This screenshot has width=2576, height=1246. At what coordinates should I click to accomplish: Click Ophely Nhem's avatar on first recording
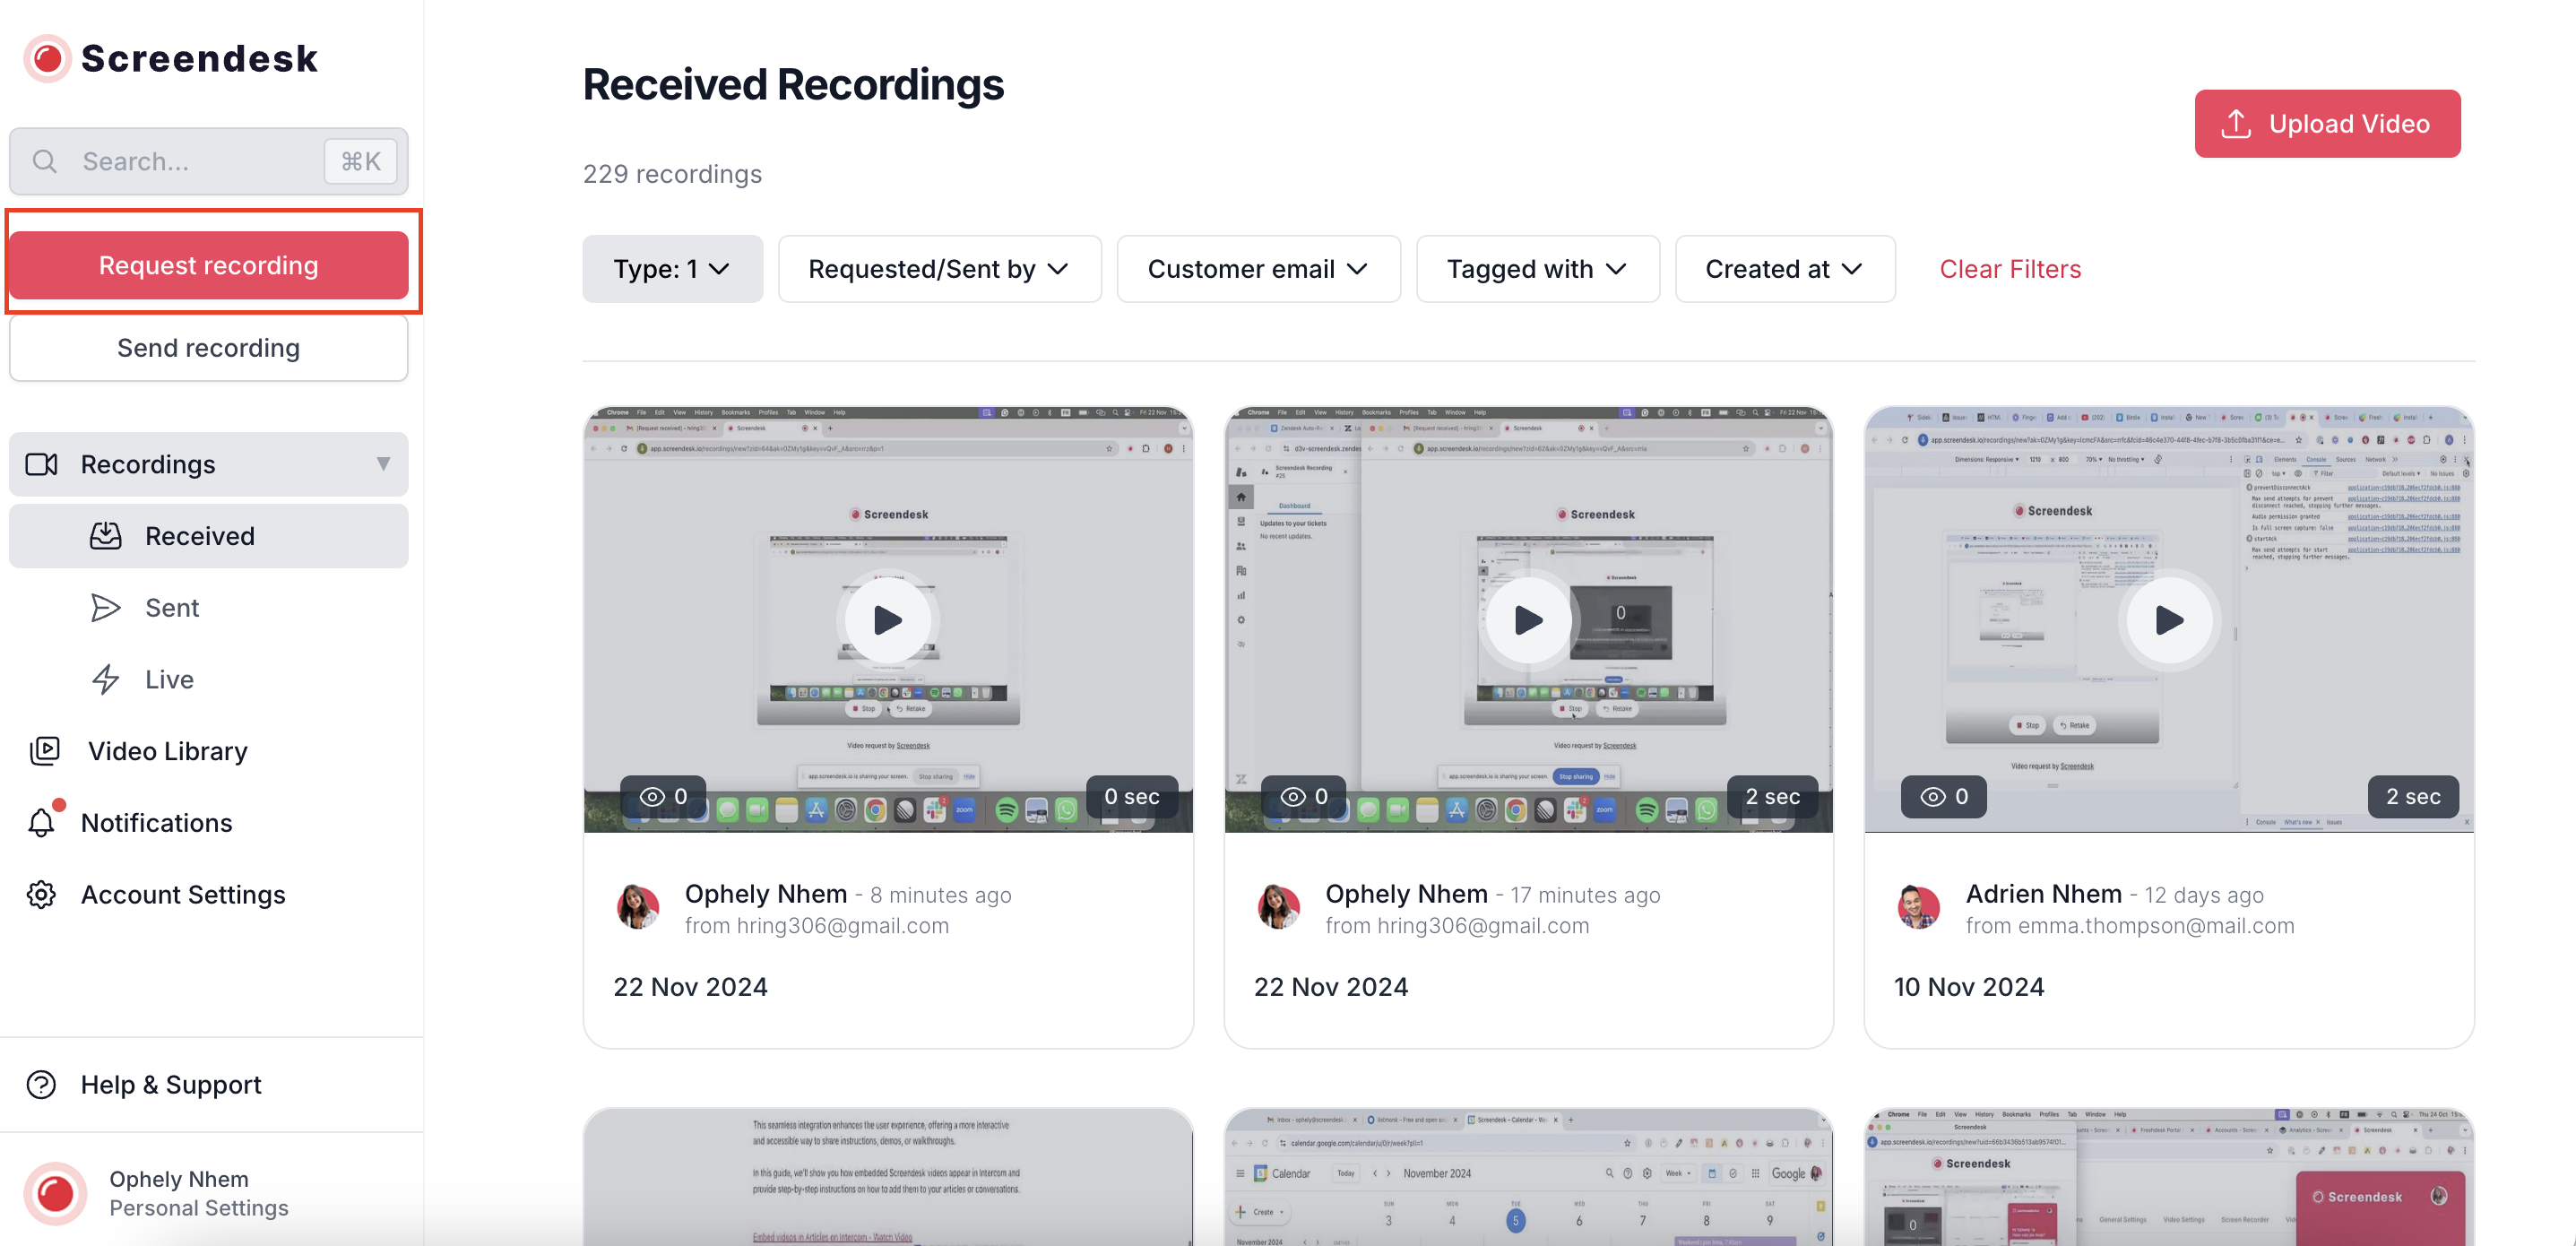pos(638,907)
